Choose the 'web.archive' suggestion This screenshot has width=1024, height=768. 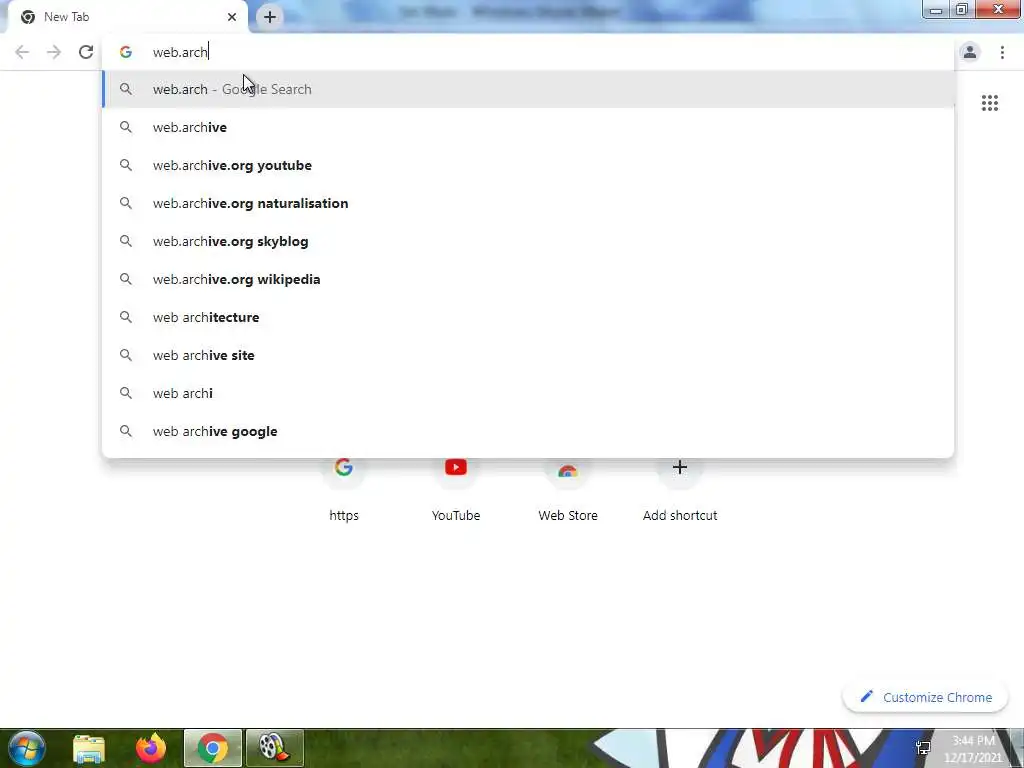click(x=528, y=127)
